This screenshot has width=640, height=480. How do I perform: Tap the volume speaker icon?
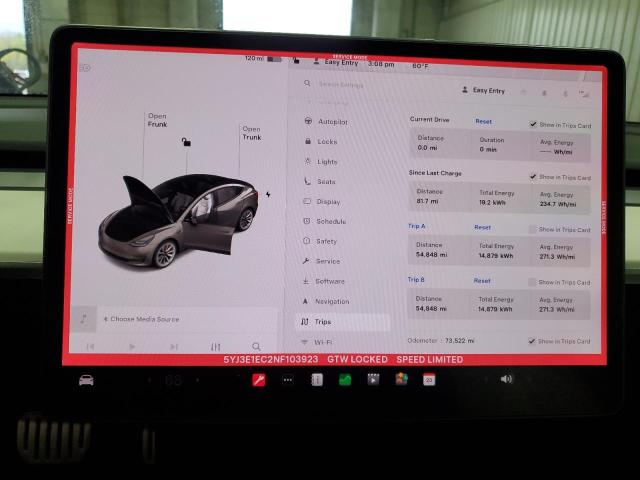coord(506,379)
